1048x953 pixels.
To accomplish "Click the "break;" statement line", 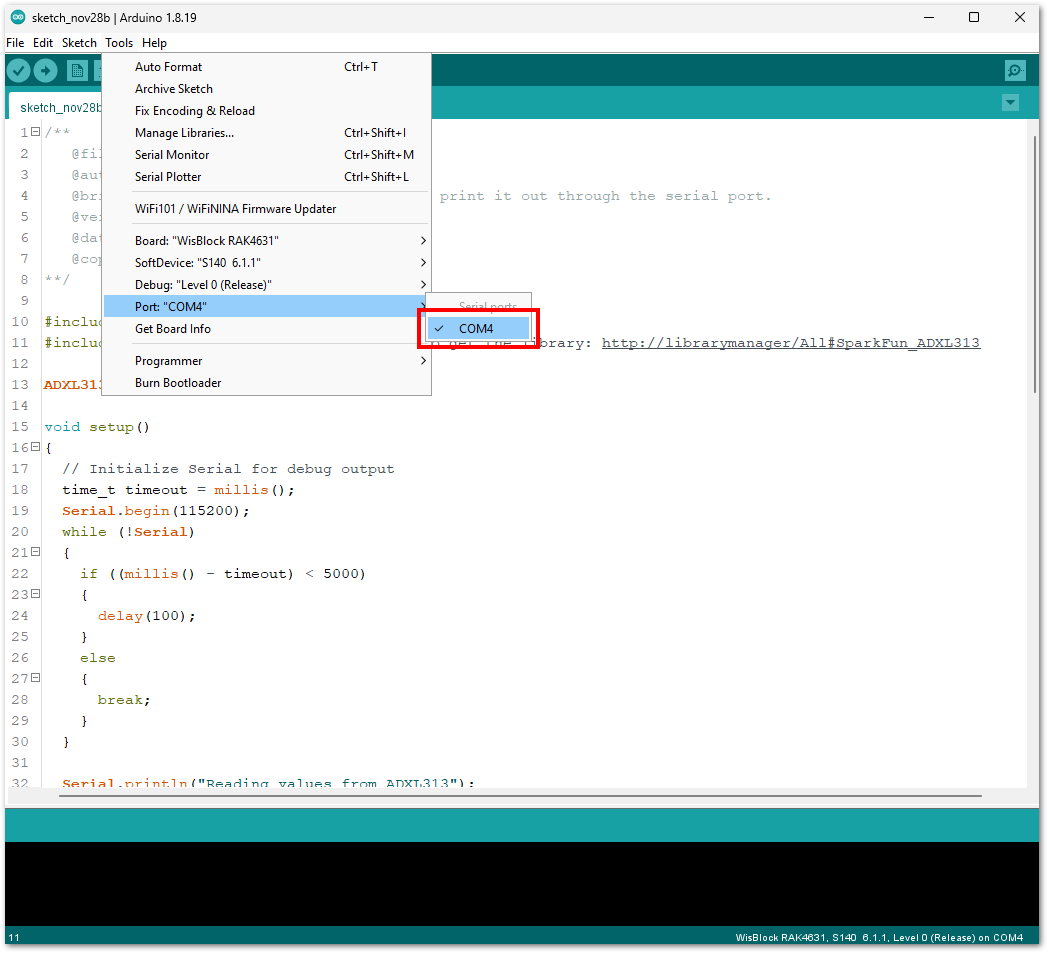I will (x=124, y=700).
